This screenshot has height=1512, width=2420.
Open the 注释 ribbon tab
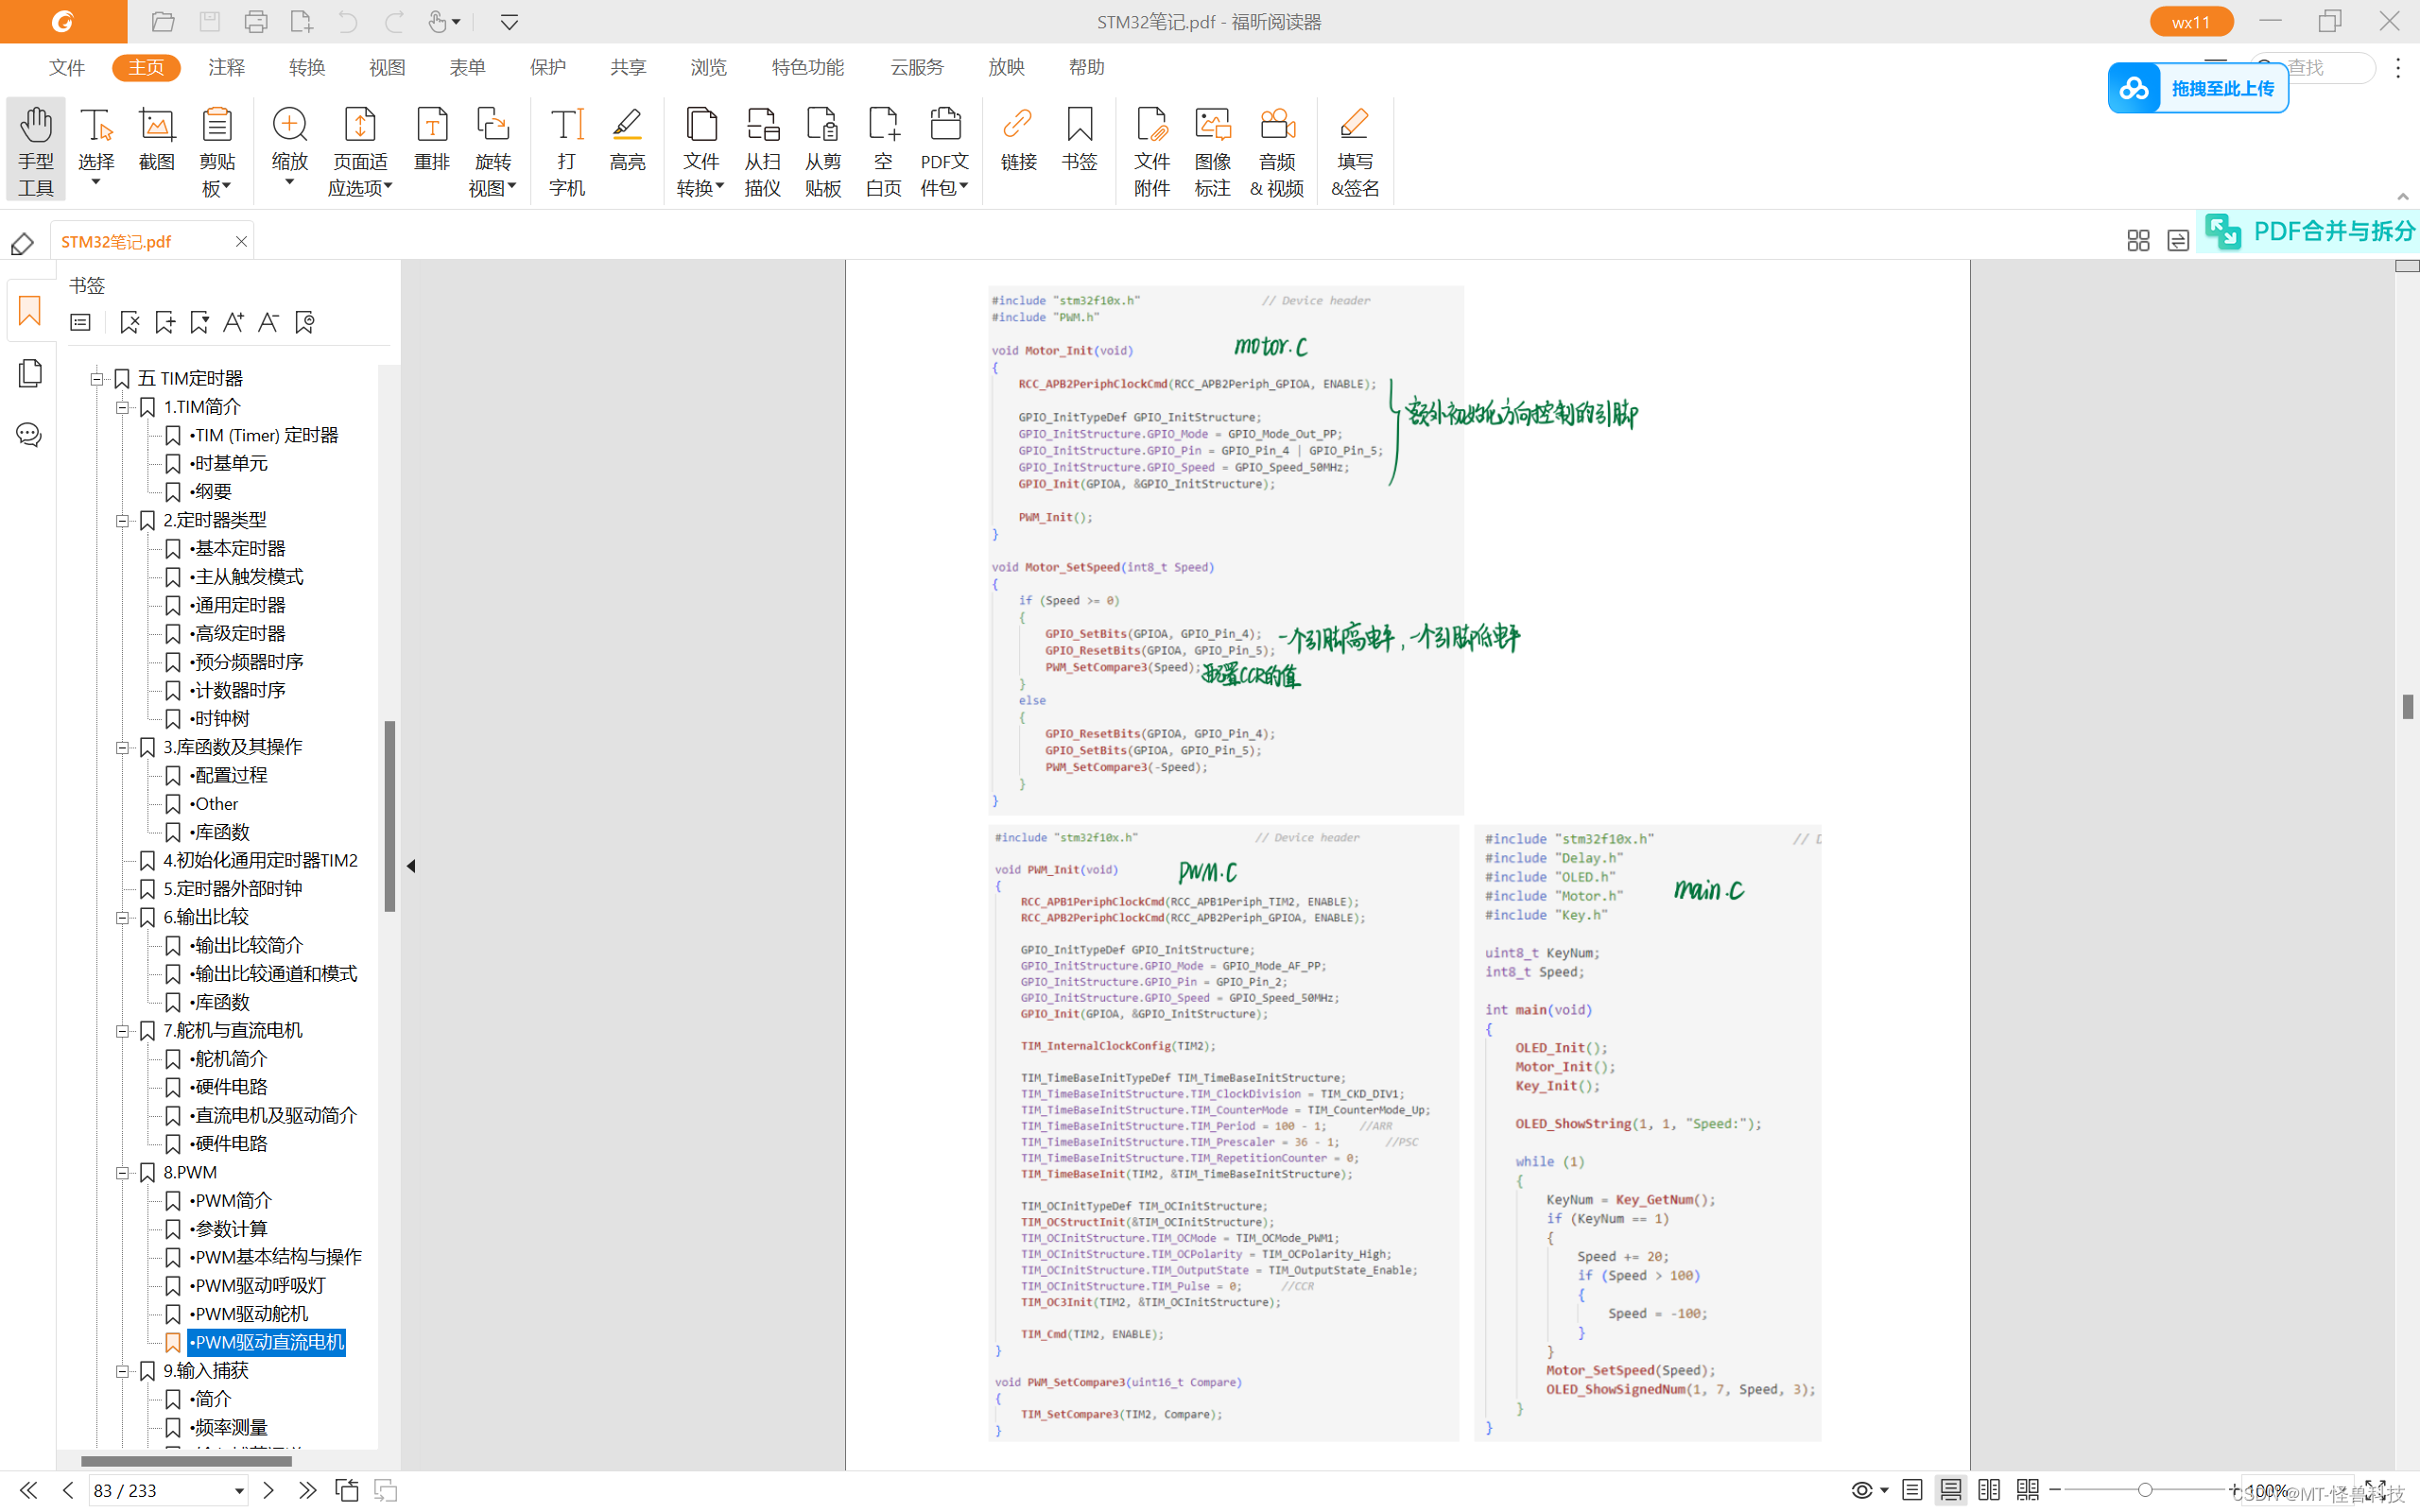(226, 67)
